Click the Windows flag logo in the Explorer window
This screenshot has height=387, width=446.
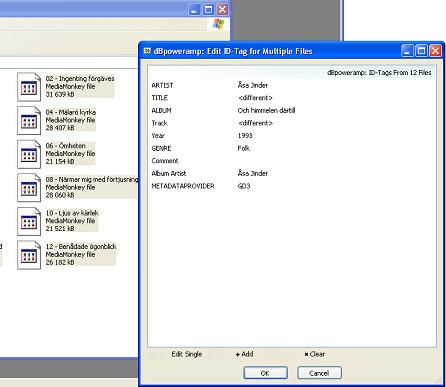coord(218,24)
